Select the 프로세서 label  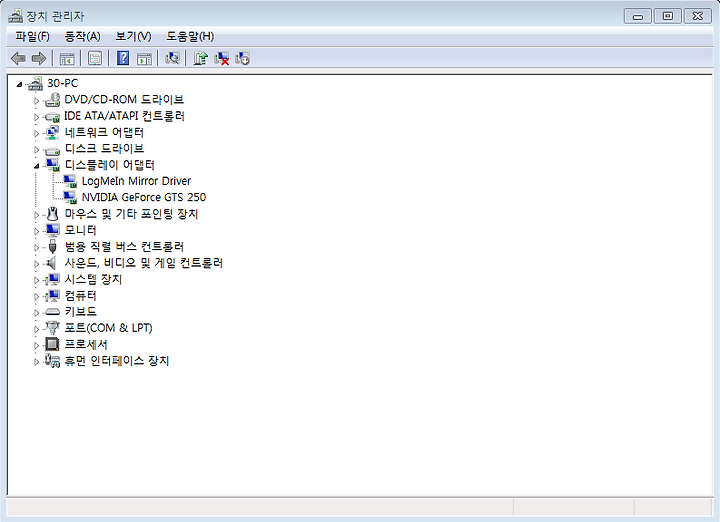coord(86,344)
